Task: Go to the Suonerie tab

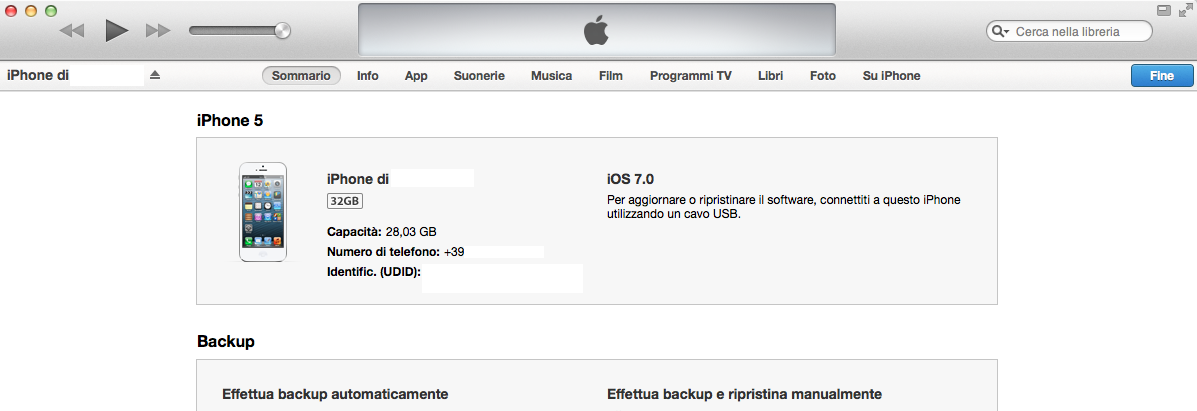Action: click(479, 76)
